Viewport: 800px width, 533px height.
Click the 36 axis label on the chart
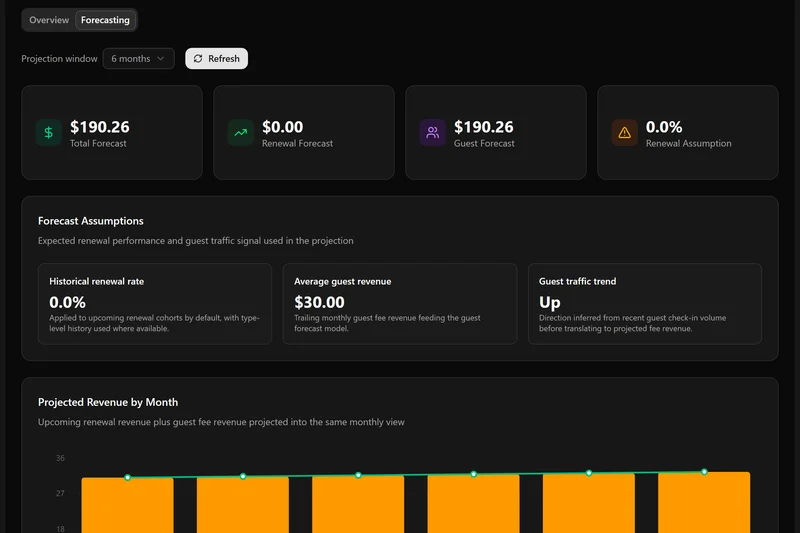60,458
